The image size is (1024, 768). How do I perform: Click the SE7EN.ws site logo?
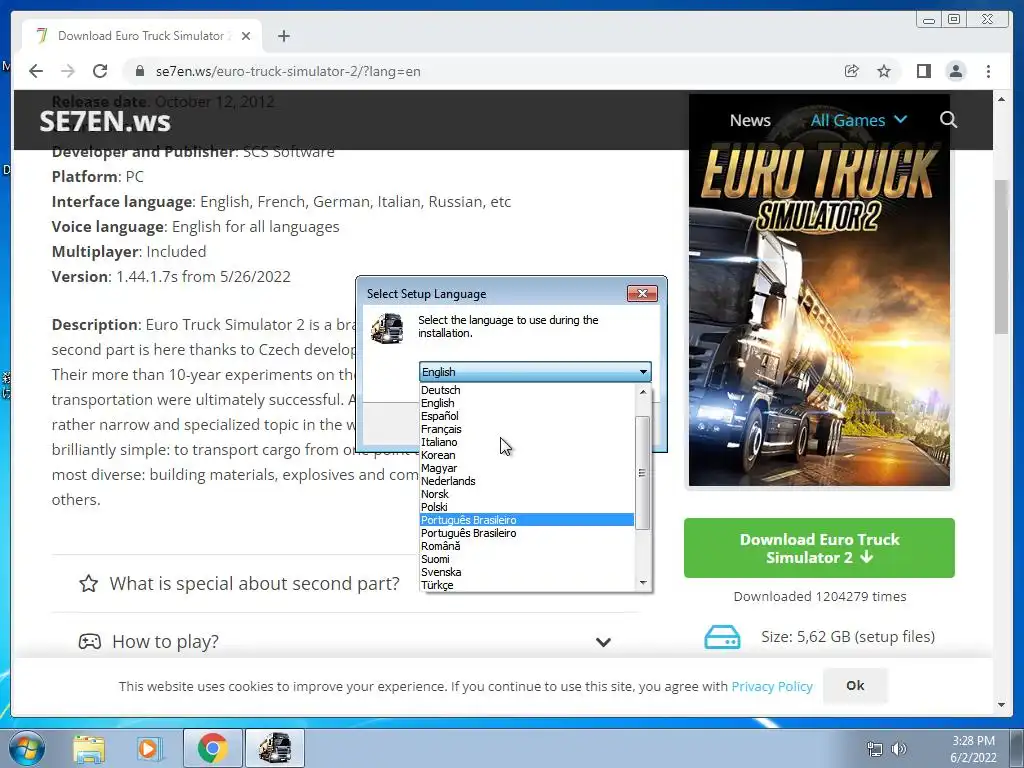click(104, 121)
